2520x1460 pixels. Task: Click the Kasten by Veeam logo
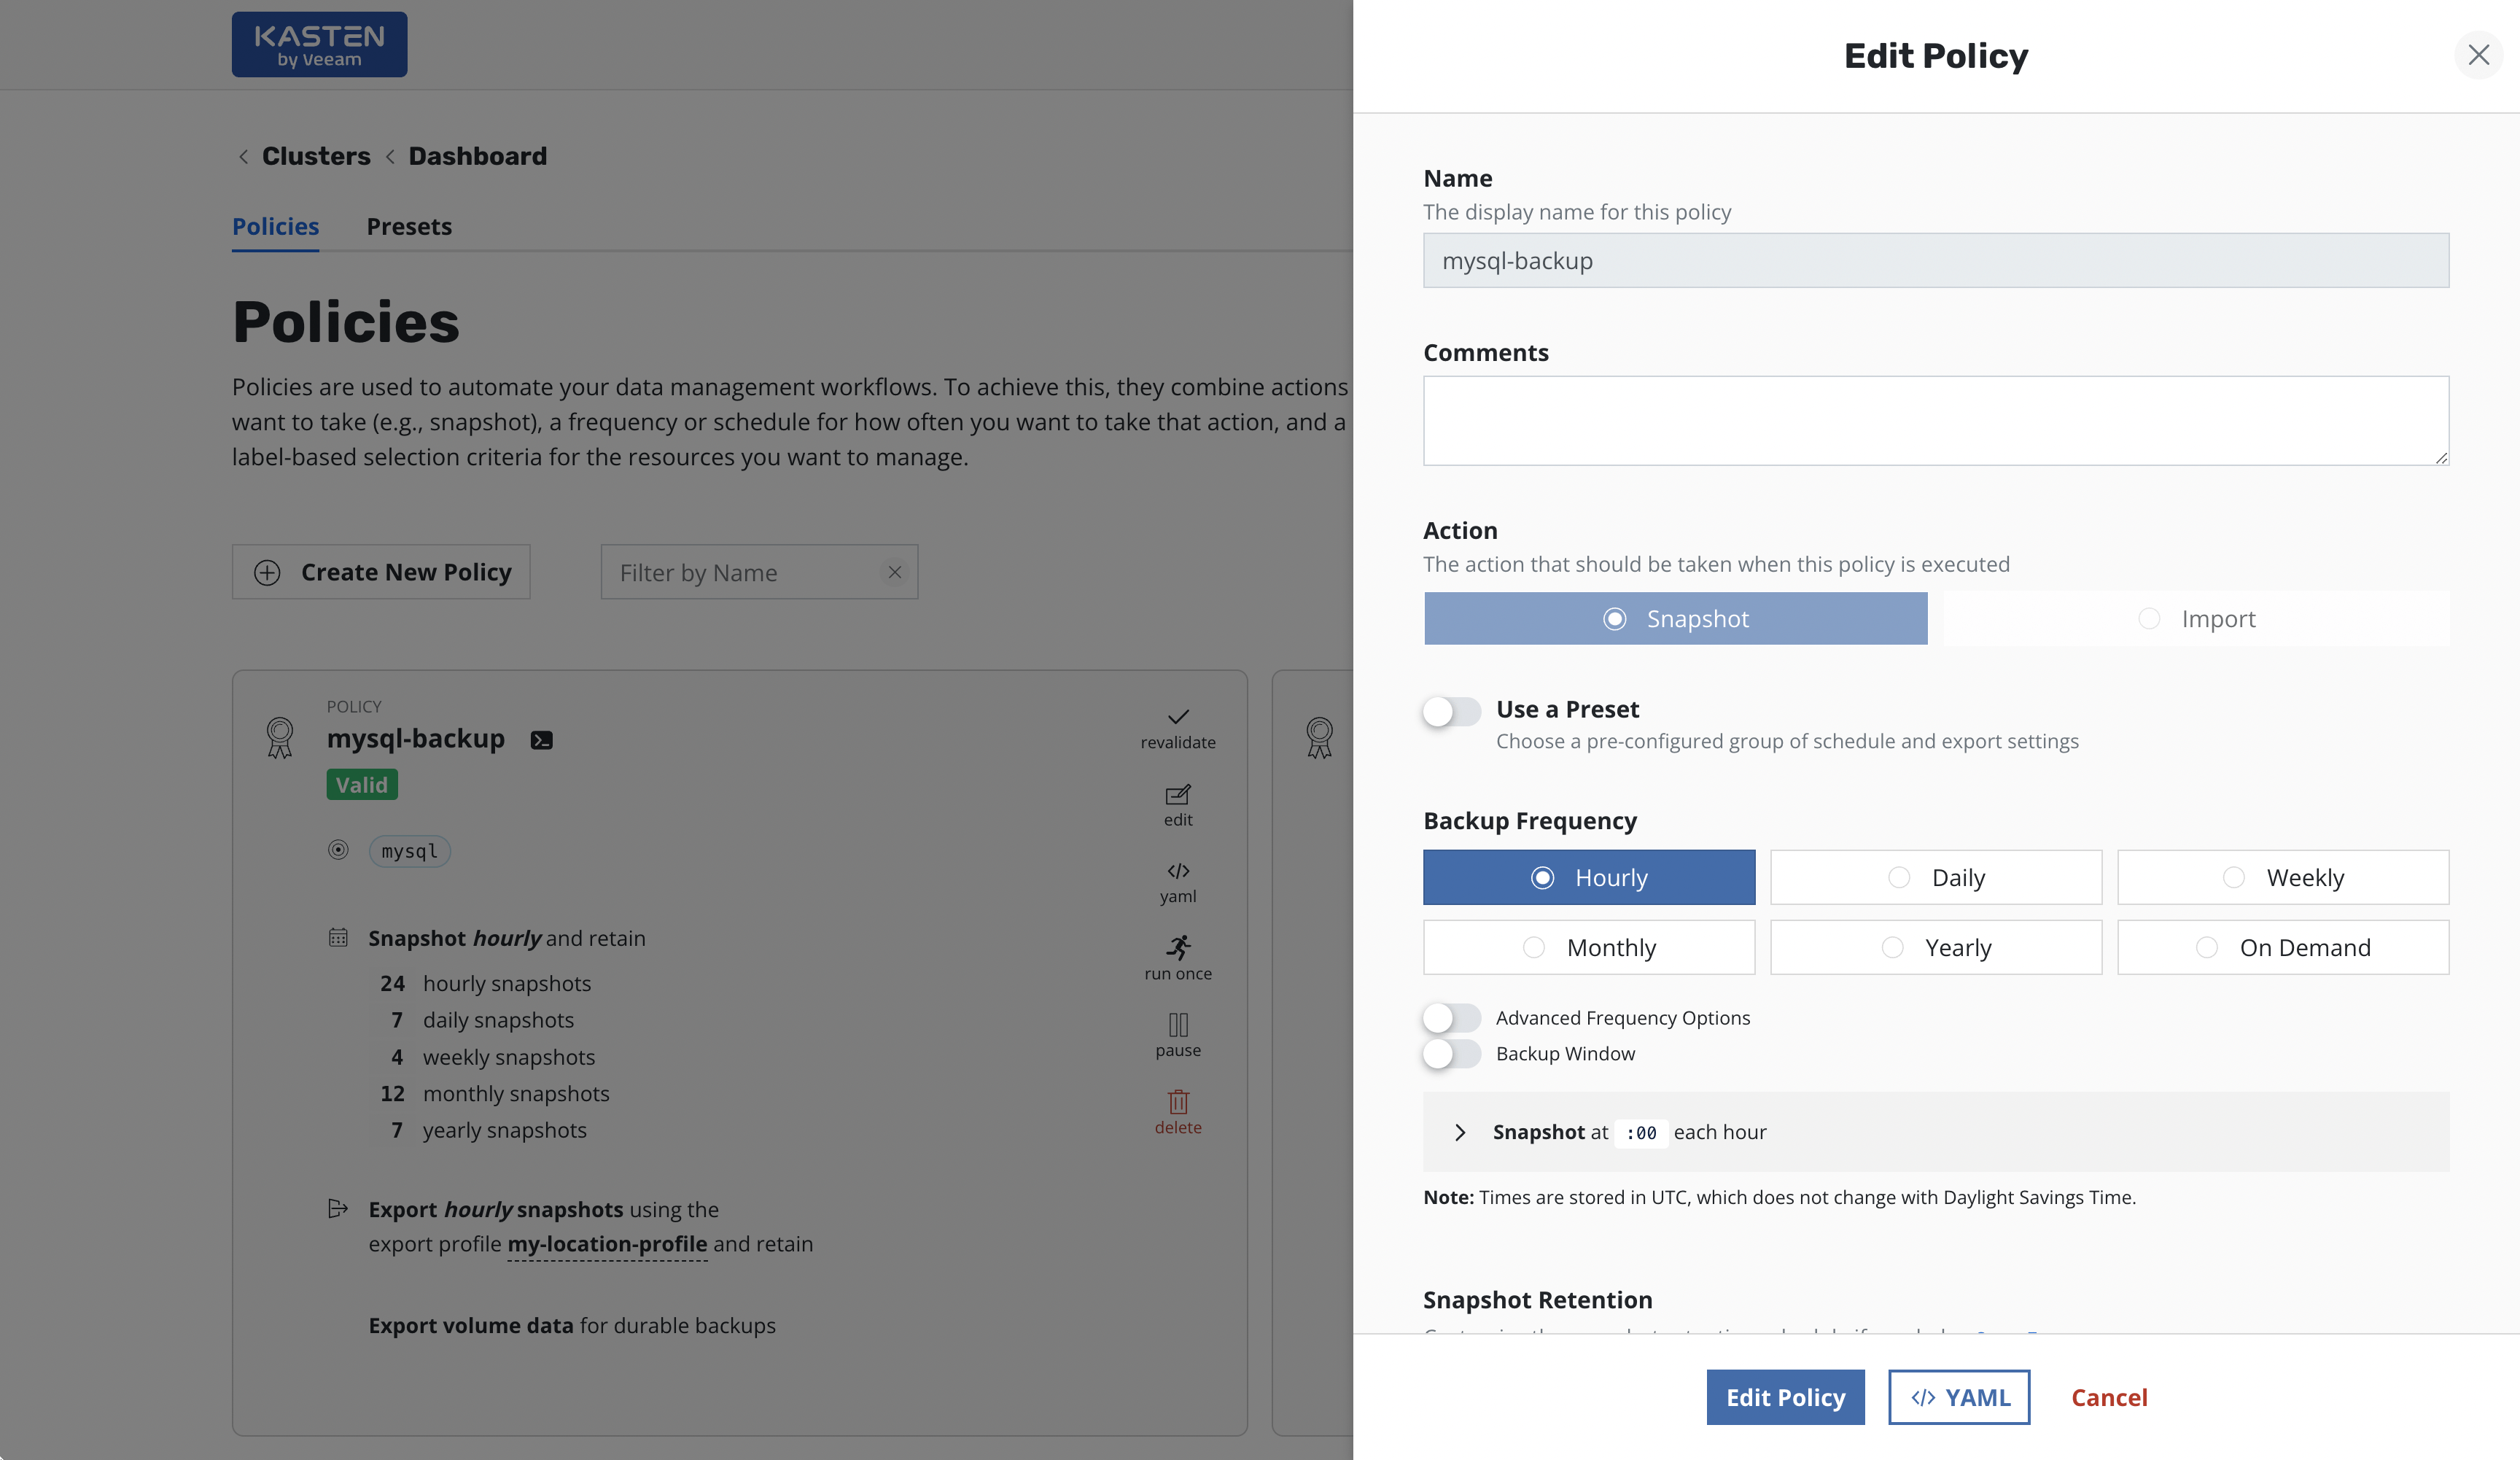pos(319,45)
